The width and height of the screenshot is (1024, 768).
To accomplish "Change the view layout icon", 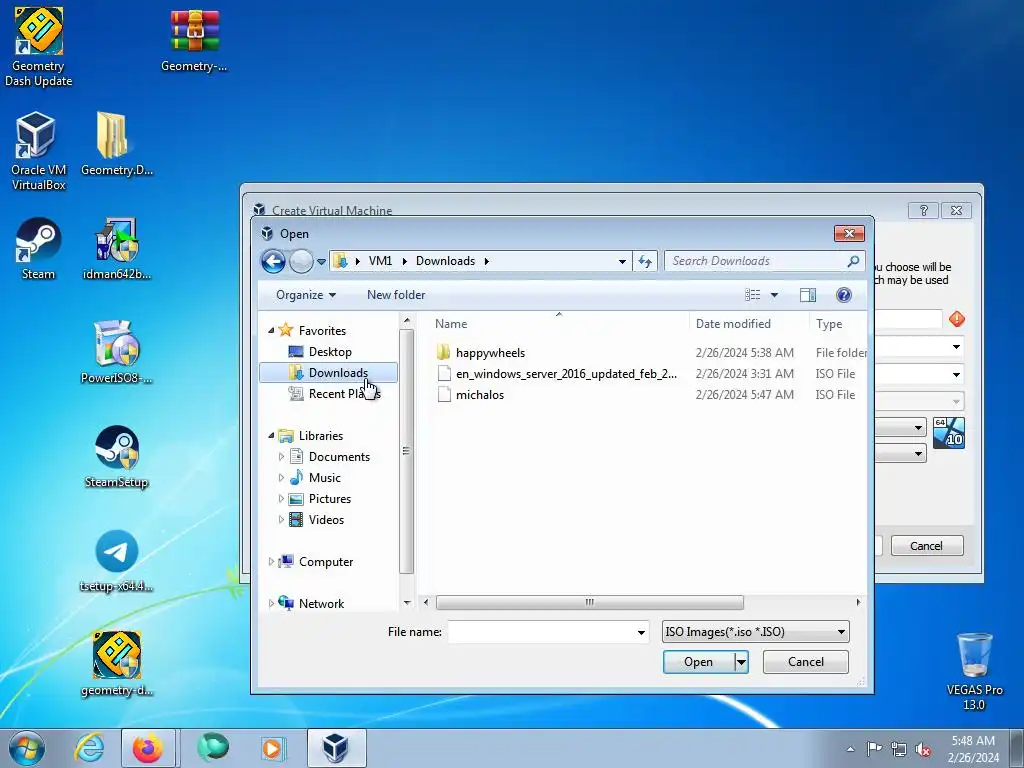I will (x=753, y=295).
